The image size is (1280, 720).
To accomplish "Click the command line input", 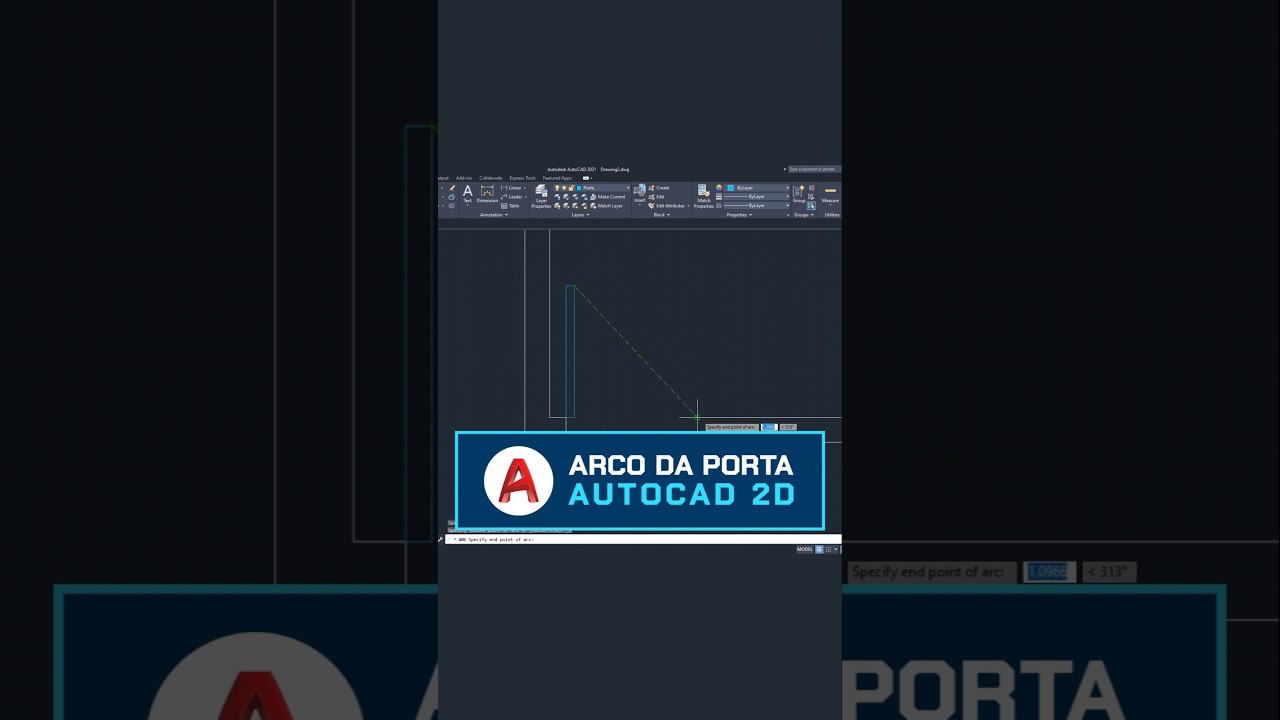I will pyautogui.click(x=643, y=539).
